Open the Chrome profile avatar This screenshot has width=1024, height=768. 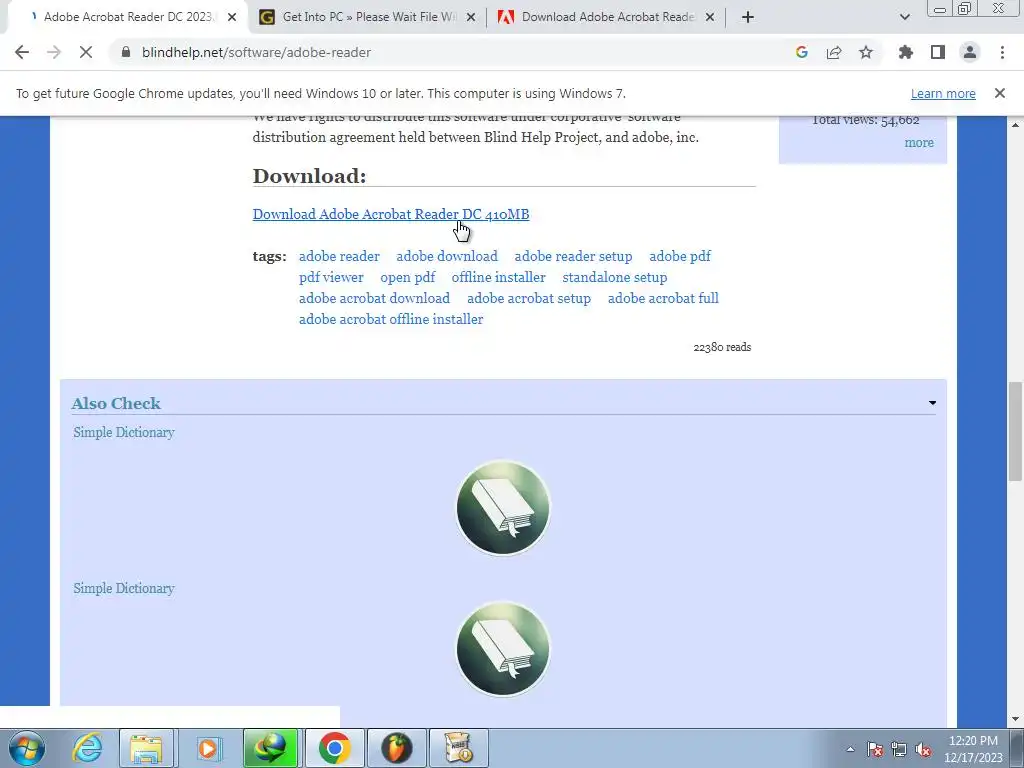coord(970,52)
